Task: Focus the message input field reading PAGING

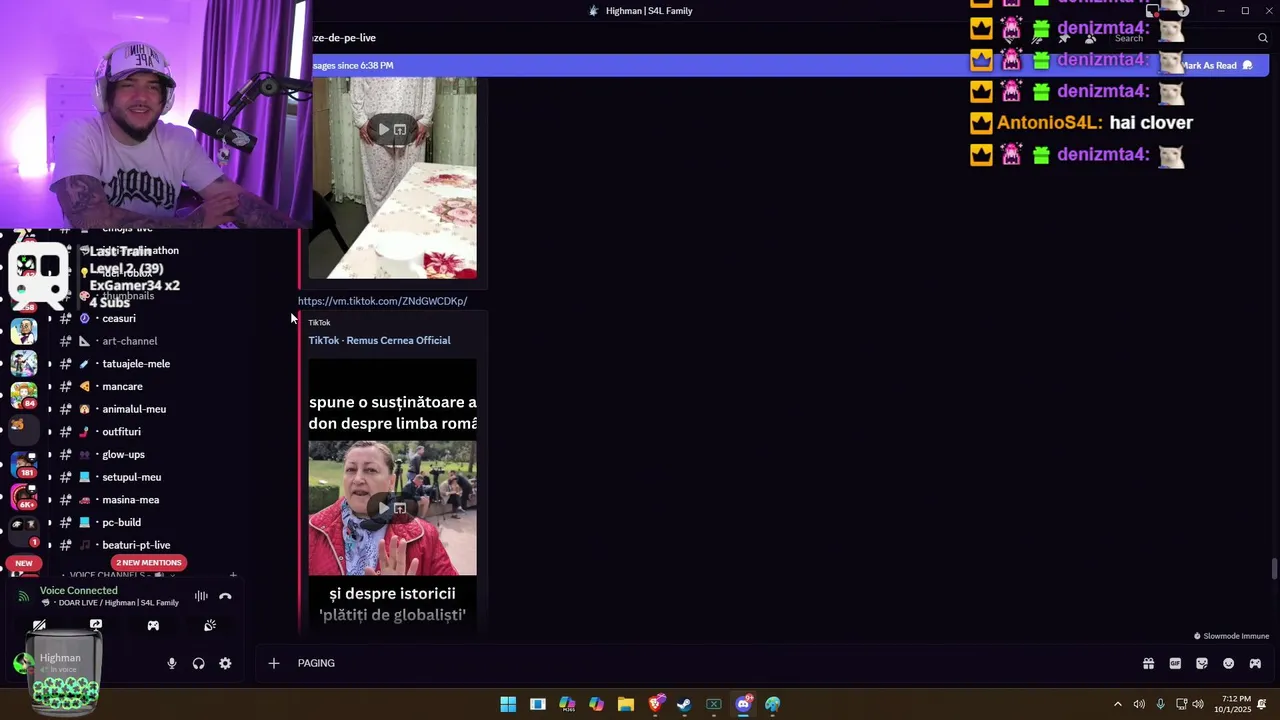Action: pyautogui.click(x=700, y=663)
